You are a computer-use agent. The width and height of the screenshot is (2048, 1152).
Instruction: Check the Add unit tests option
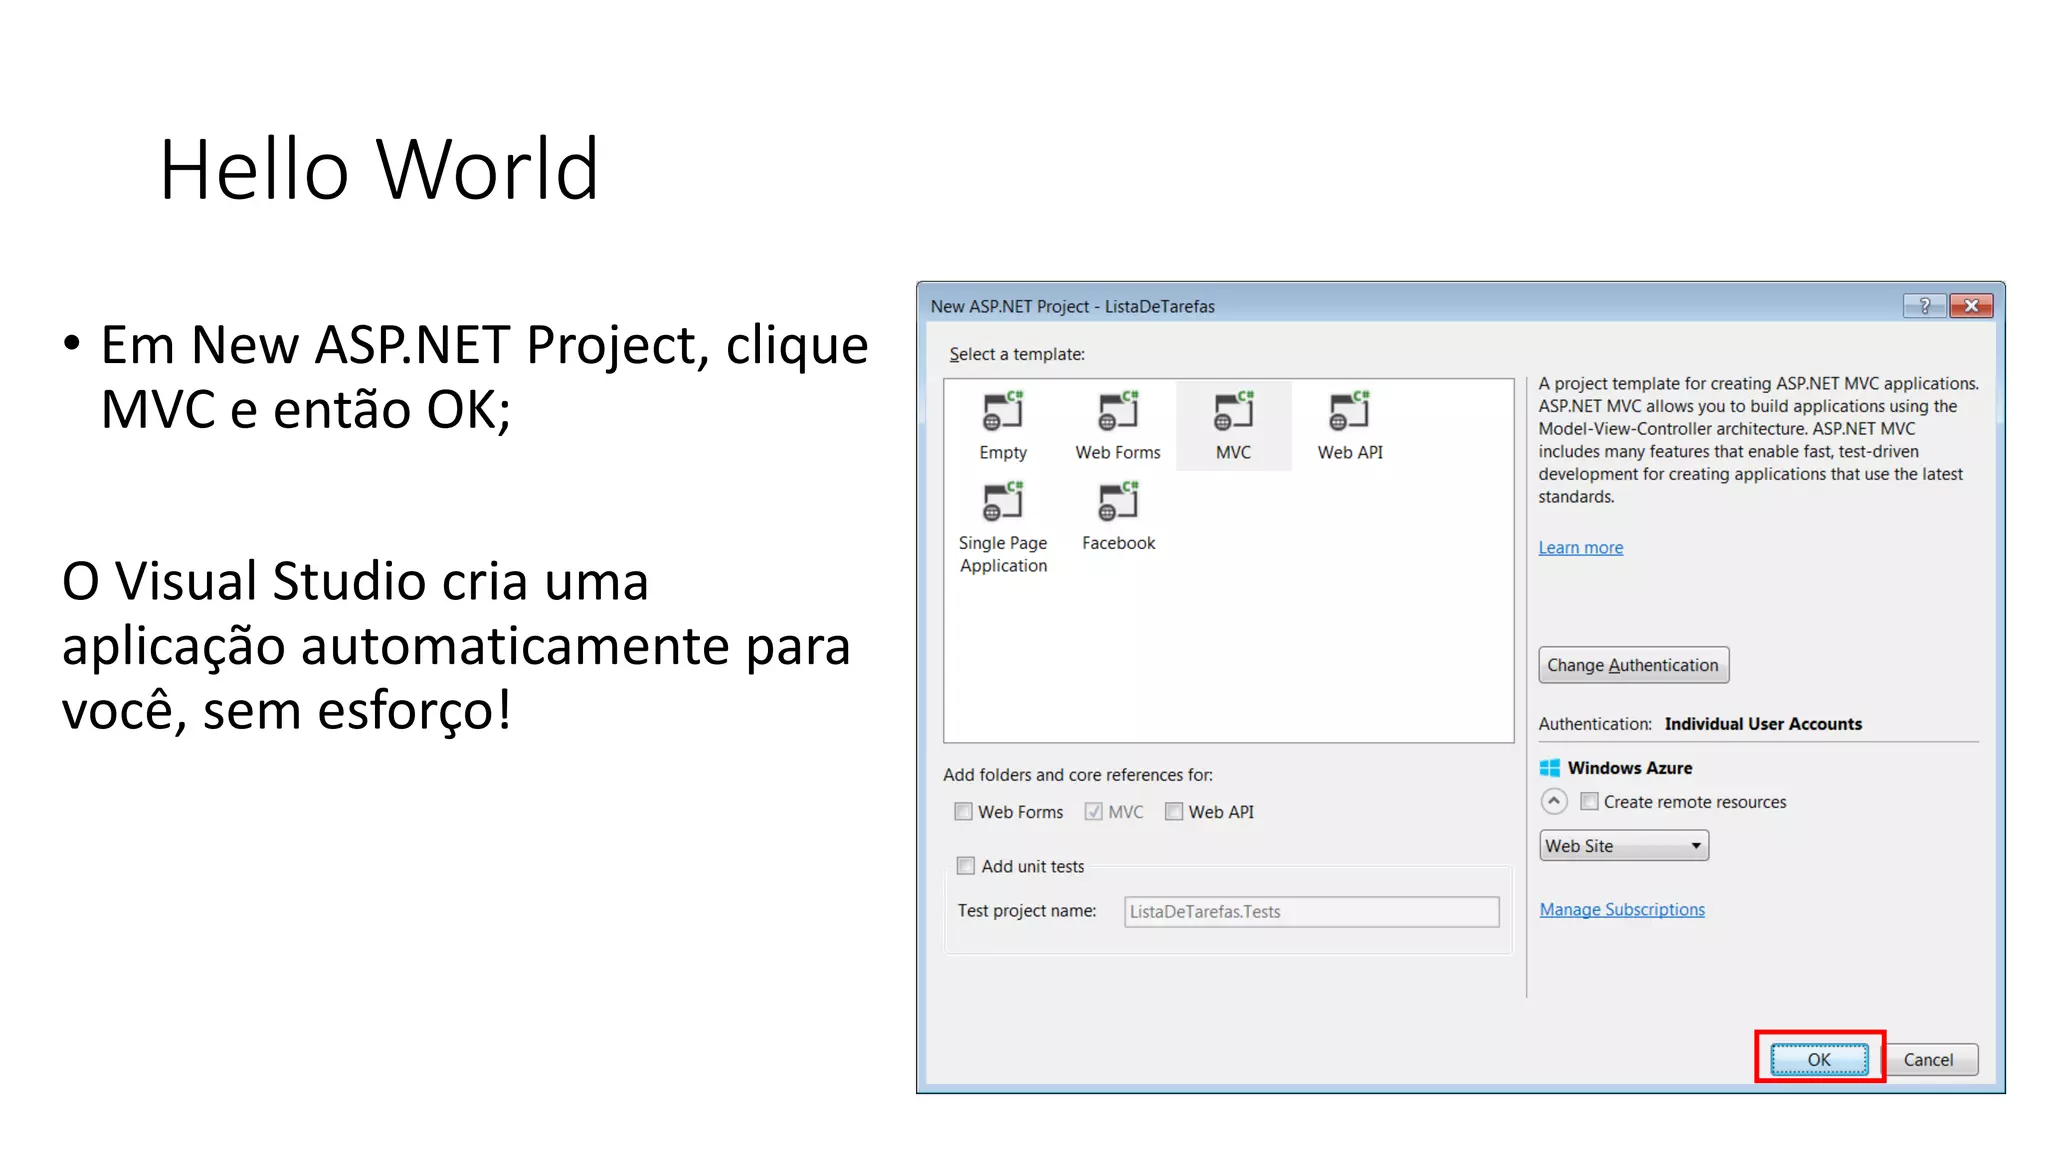pyautogui.click(x=966, y=866)
